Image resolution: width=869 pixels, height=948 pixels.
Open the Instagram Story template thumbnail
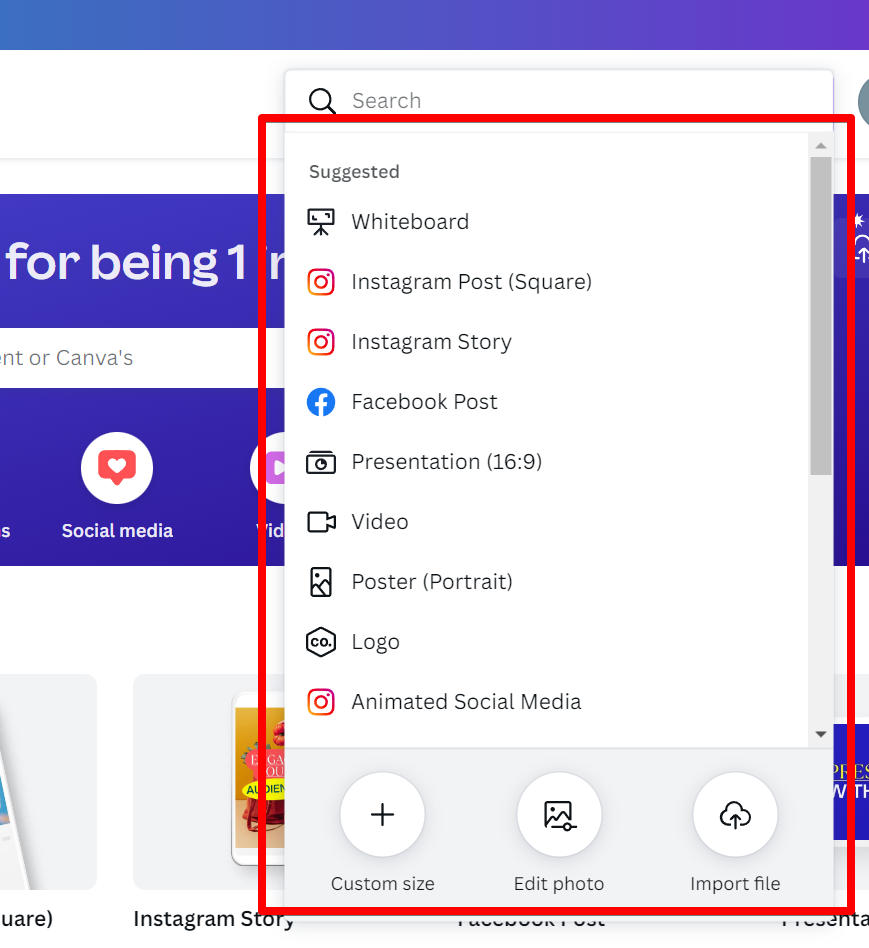(209, 782)
